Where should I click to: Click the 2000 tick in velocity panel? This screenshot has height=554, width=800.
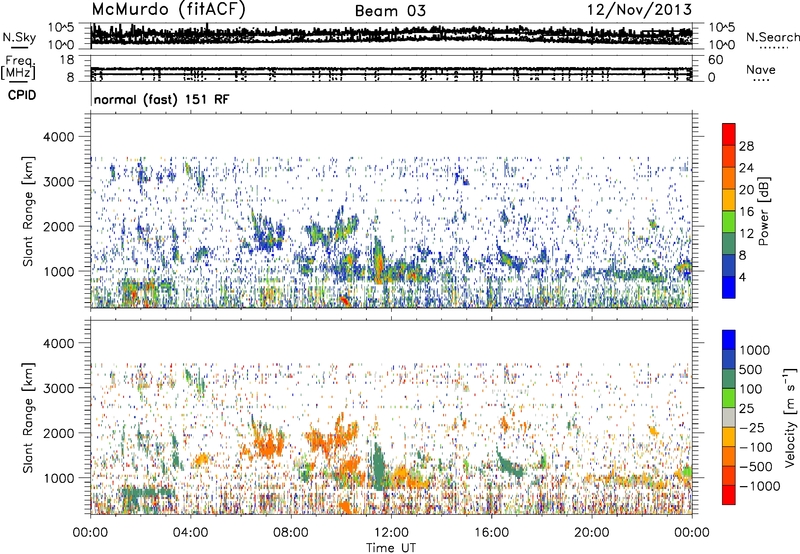tap(59, 433)
